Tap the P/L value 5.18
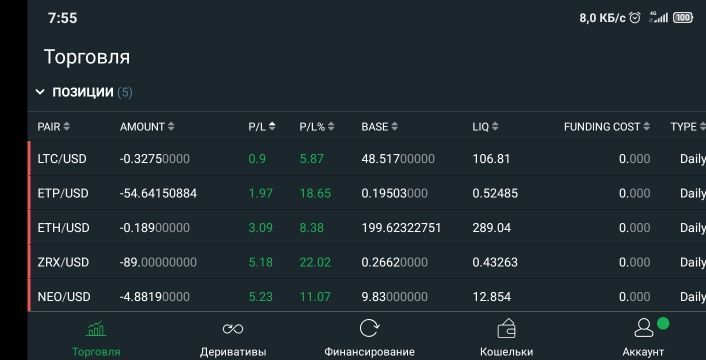Viewport: 706px width, 360px height. [260, 262]
